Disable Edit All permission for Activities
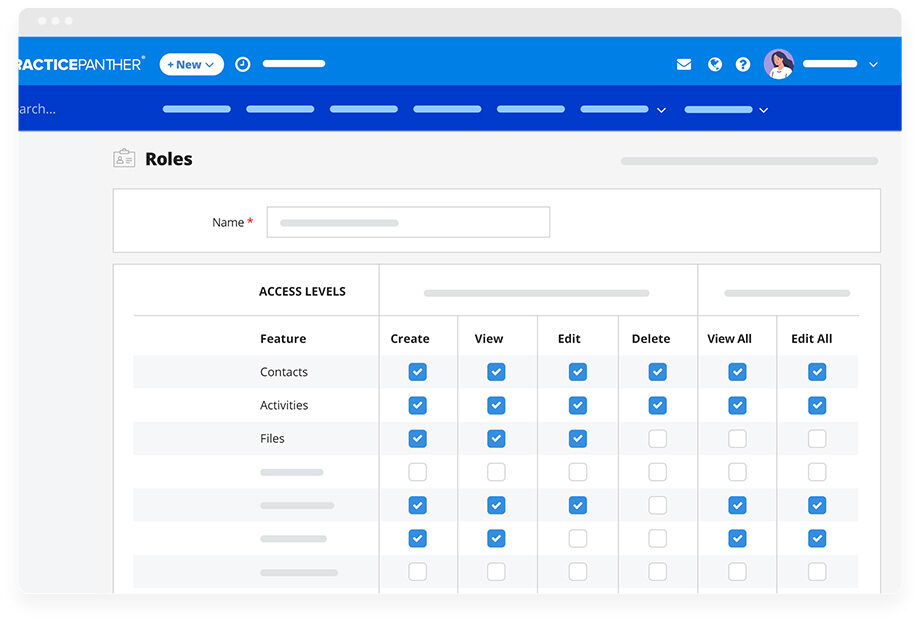The height and width of the screenshot is (623, 921). (817, 405)
